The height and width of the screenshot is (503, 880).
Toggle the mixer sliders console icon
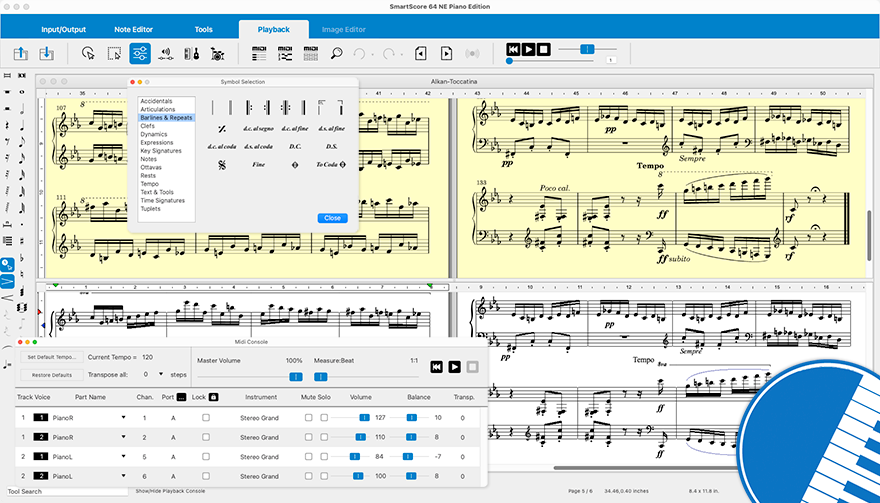point(140,53)
